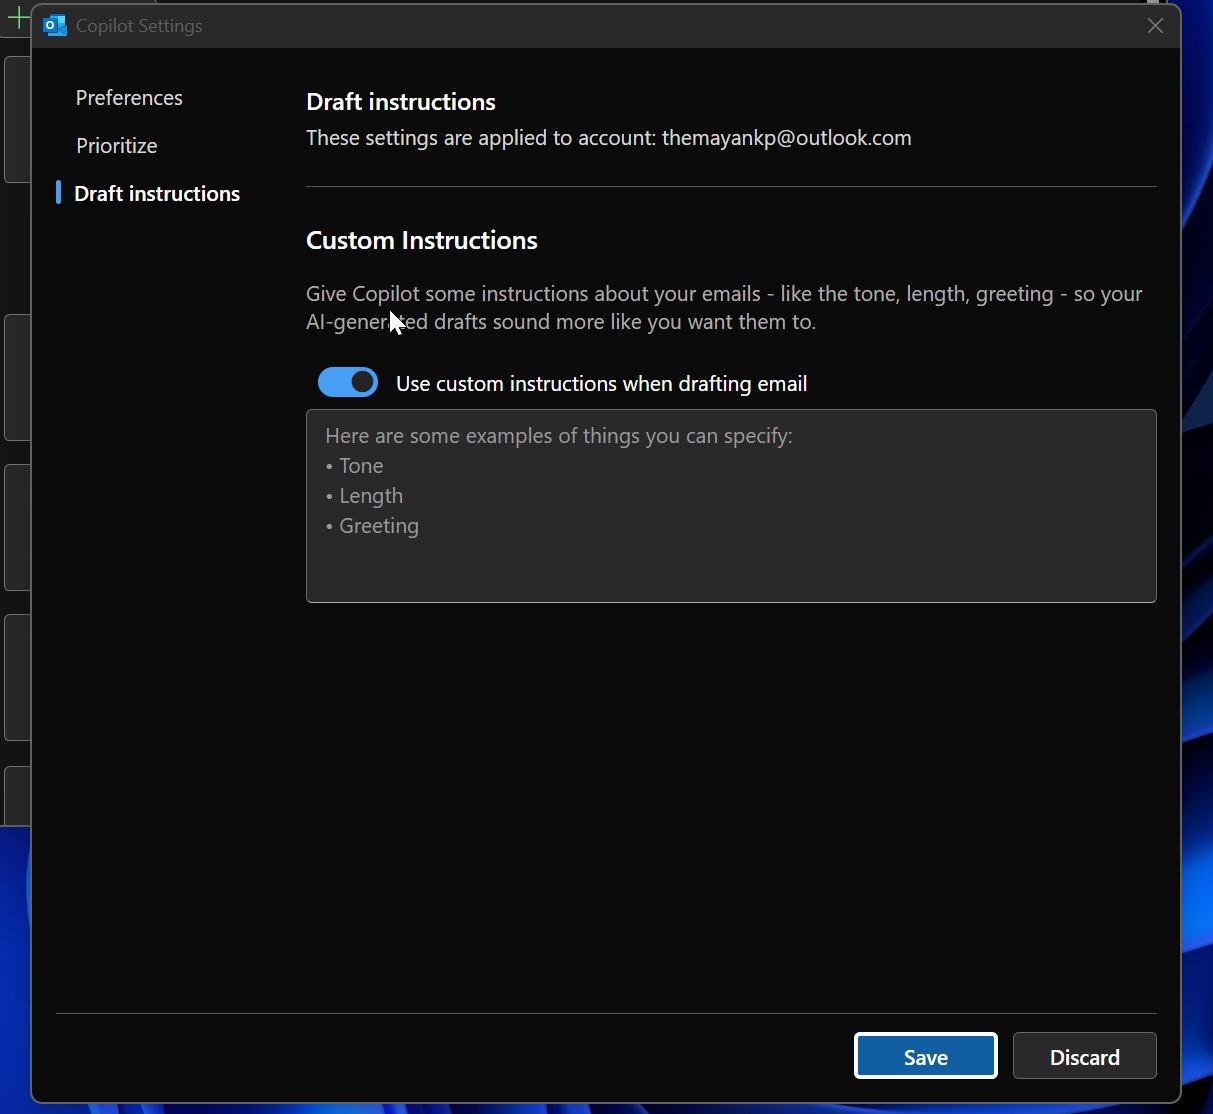Click the 'Draft instructions' page heading

pyautogui.click(x=401, y=102)
